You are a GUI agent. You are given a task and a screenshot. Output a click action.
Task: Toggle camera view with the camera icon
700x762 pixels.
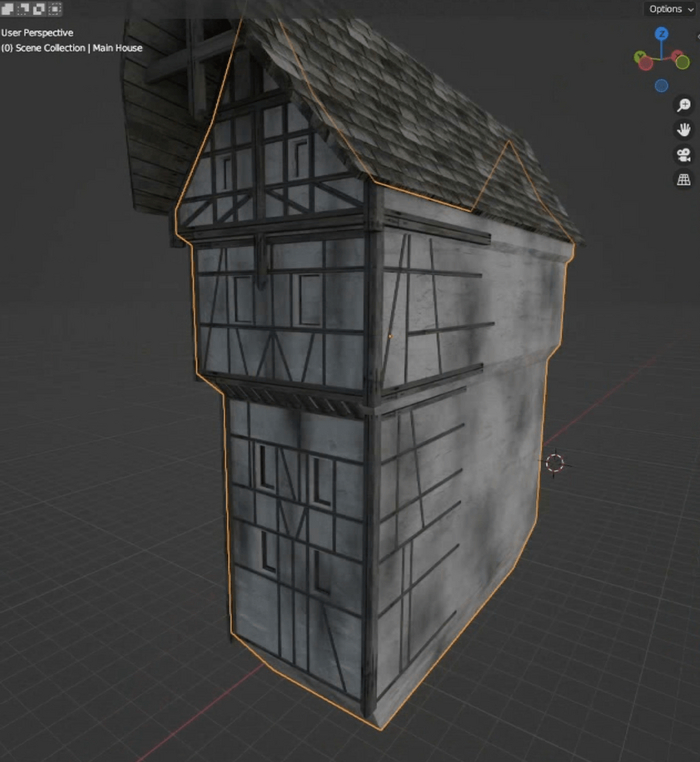tap(684, 155)
